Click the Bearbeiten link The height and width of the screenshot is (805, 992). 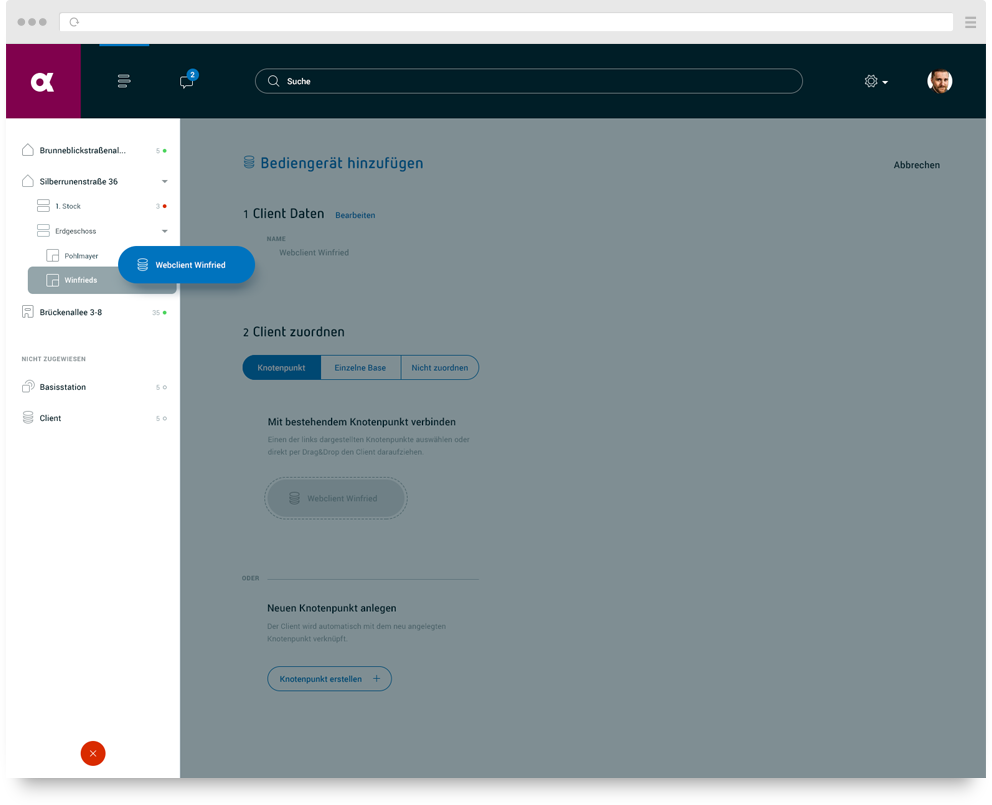tap(355, 215)
